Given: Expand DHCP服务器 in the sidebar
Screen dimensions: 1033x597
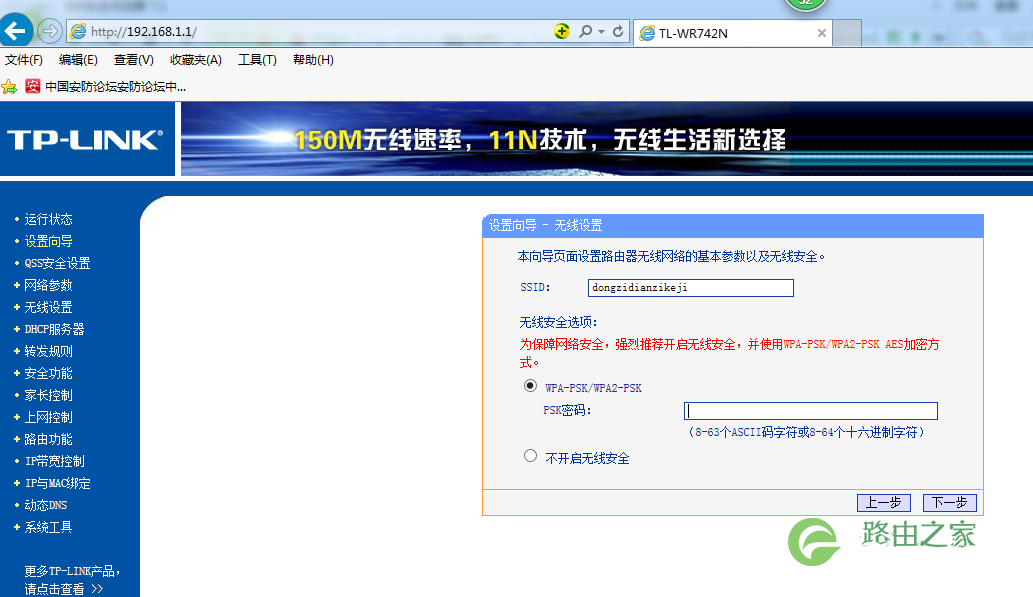Looking at the screenshot, I should click(x=54, y=329).
